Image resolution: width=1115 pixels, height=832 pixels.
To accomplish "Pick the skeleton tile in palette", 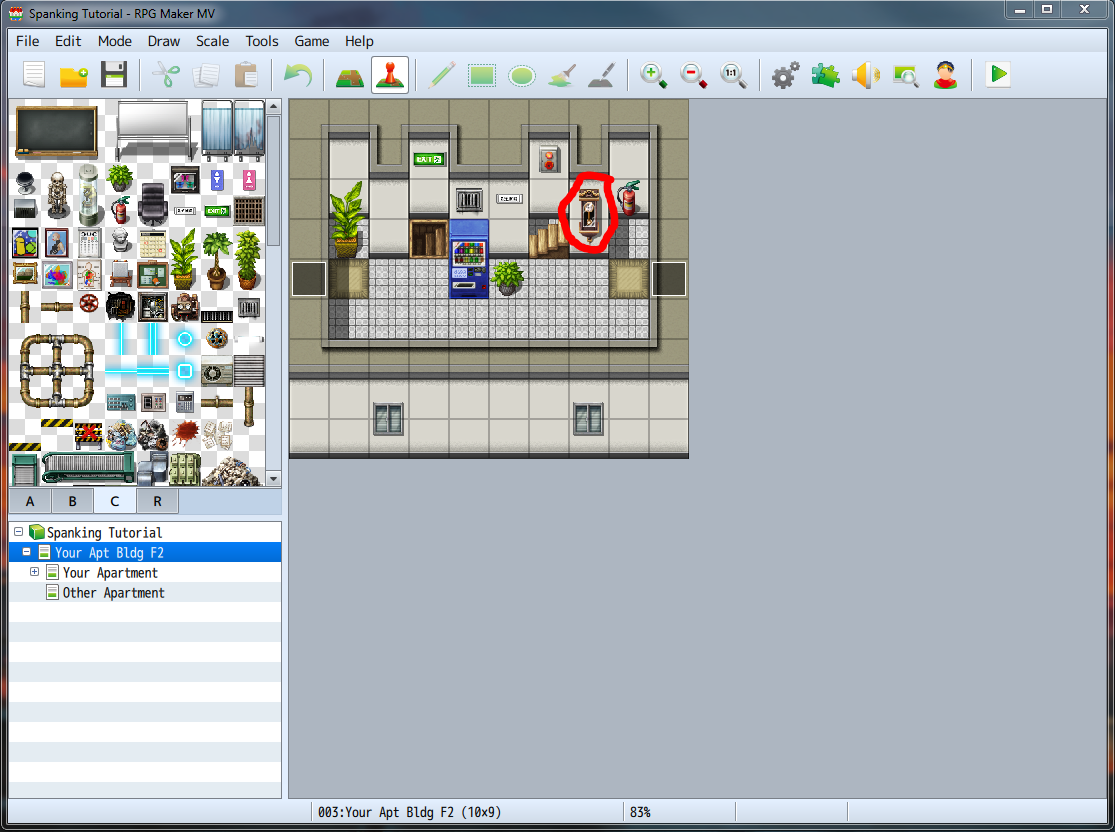I will pos(57,194).
